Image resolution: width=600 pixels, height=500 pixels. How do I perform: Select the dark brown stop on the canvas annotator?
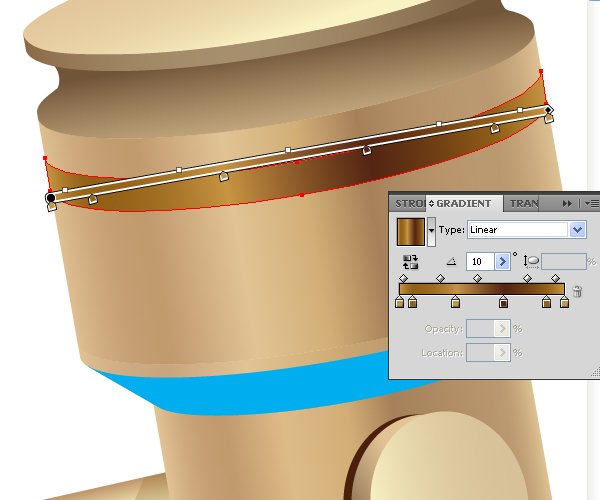367,150
